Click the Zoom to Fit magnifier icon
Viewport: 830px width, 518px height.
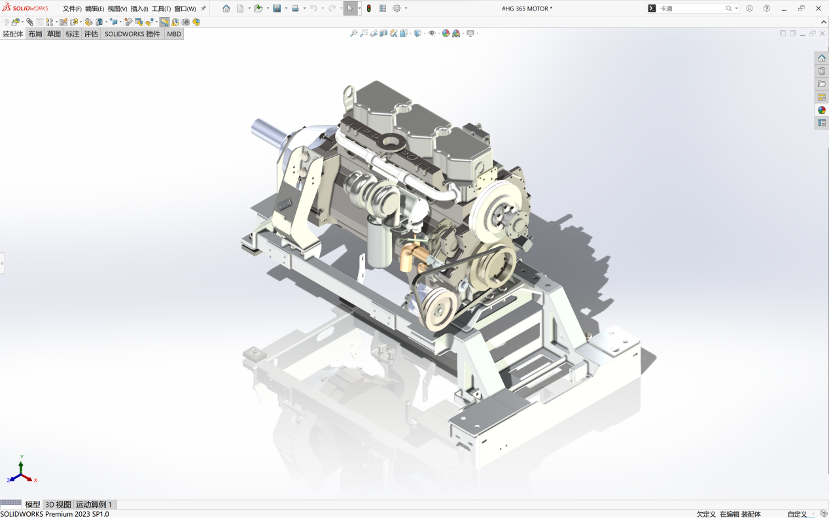point(354,33)
